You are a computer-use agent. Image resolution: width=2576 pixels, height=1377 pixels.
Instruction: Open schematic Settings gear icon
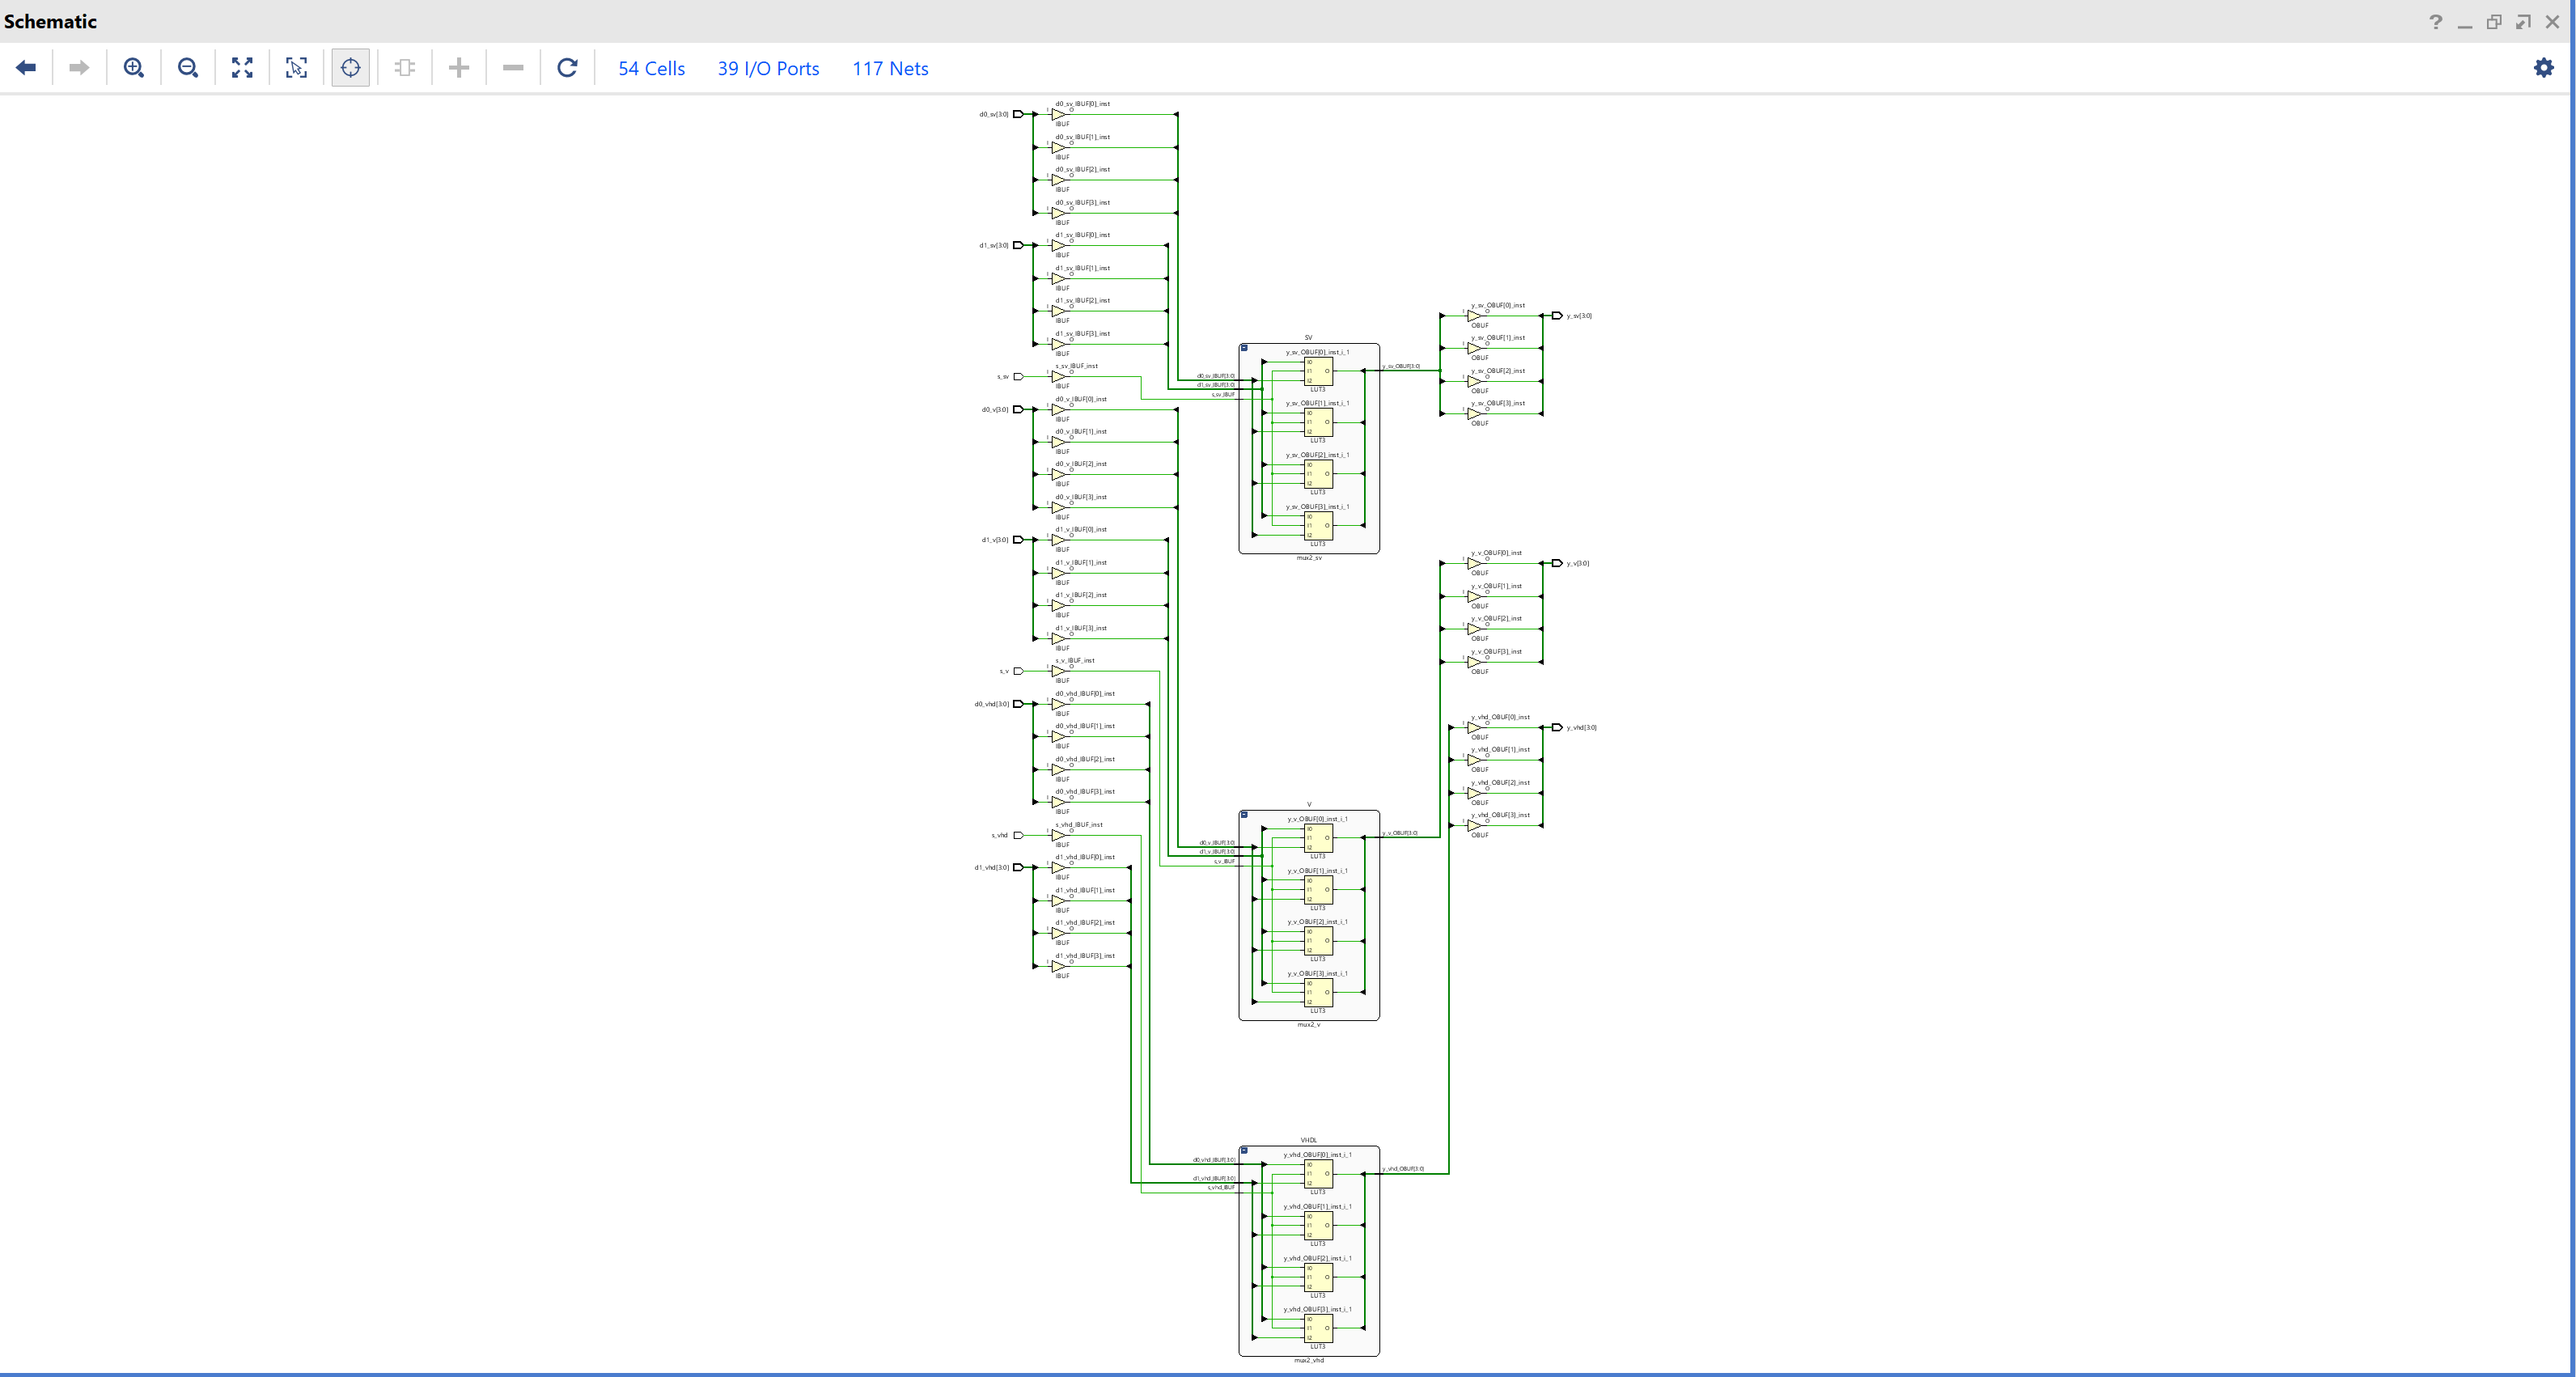click(2543, 68)
